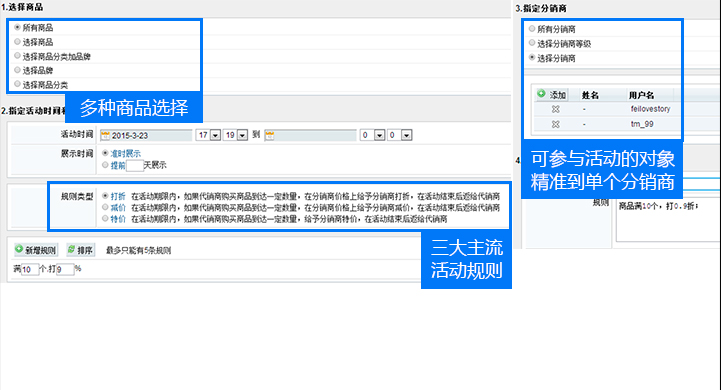This screenshot has height=390, width=721.
Task: Click quantity field showing 10
Action: coord(30,269)
